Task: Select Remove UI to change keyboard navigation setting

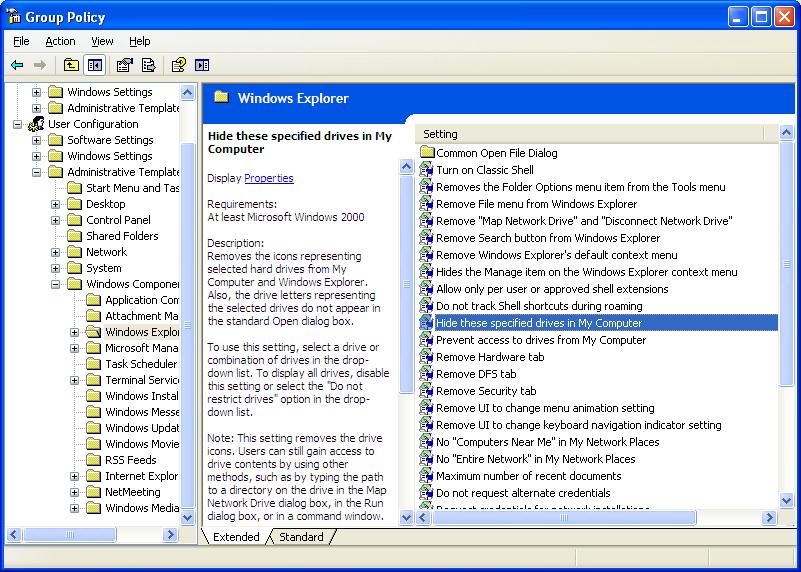Action: tap(578, 425)
